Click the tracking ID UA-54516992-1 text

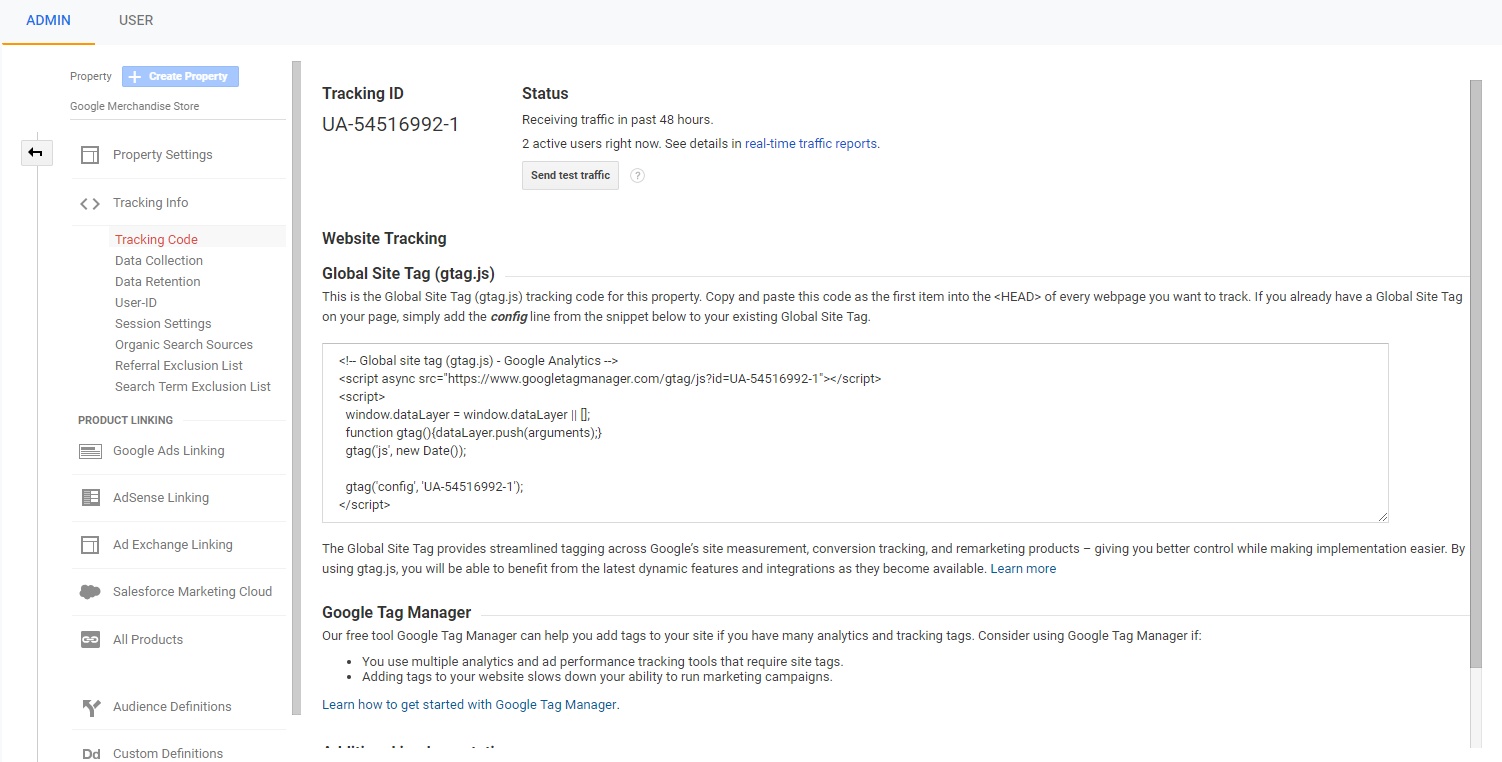coord(390,125)
